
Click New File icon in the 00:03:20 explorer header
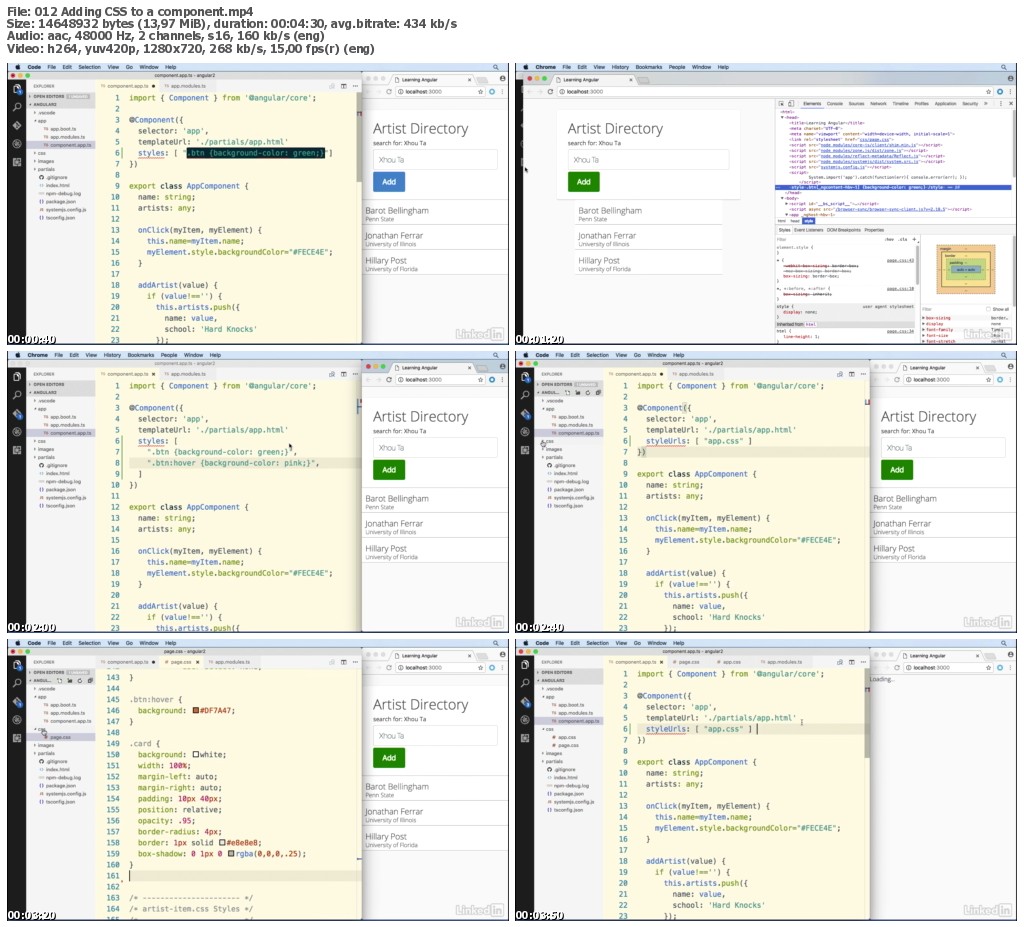click(59, 680)
